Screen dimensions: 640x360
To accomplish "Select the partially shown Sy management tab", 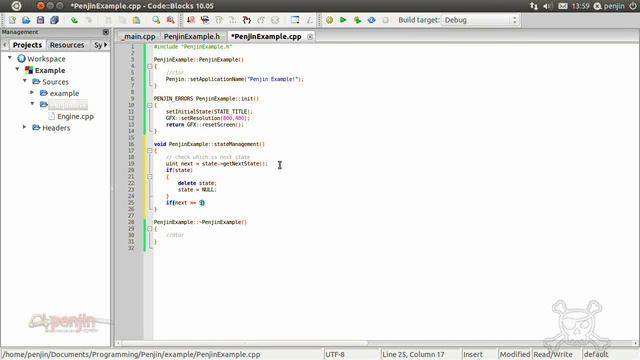I will coord(98,45).
